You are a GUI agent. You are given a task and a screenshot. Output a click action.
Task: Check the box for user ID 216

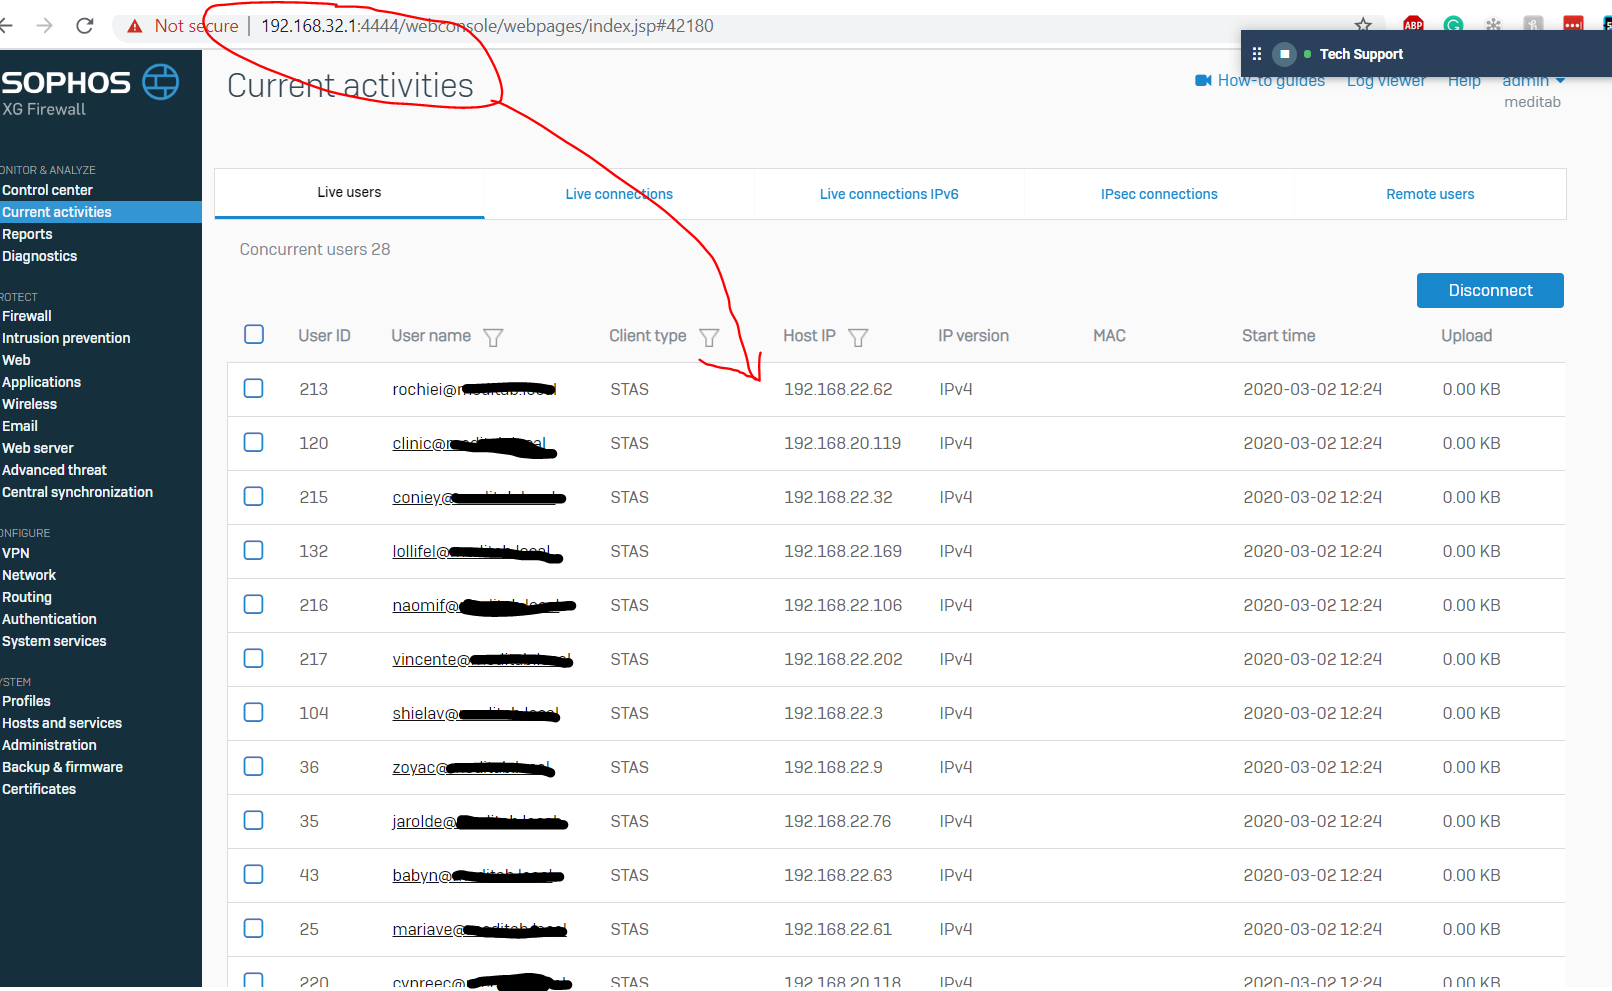click(x=254, y=604)
